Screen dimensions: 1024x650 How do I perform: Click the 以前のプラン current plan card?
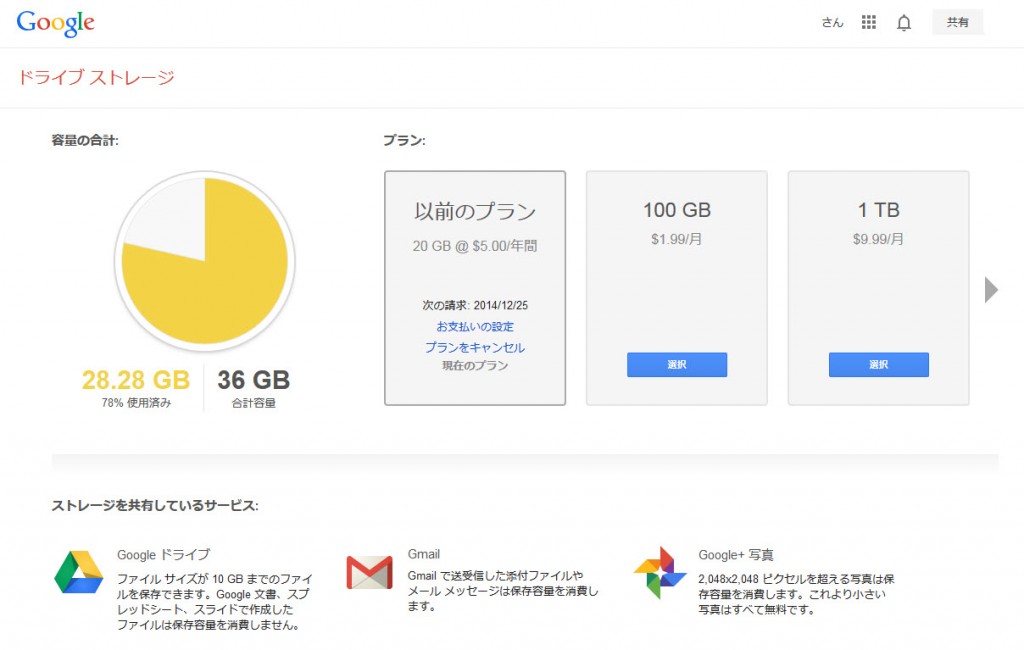[x=475, y=288]
